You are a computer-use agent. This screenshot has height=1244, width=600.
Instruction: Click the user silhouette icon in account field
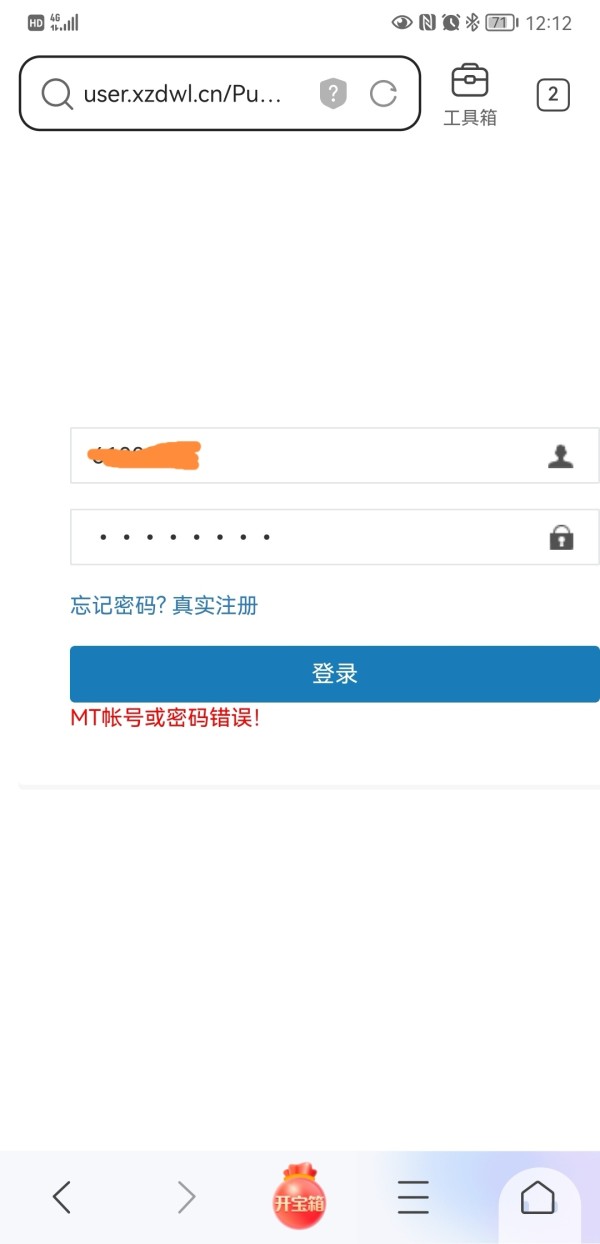[x=561, y=457]
